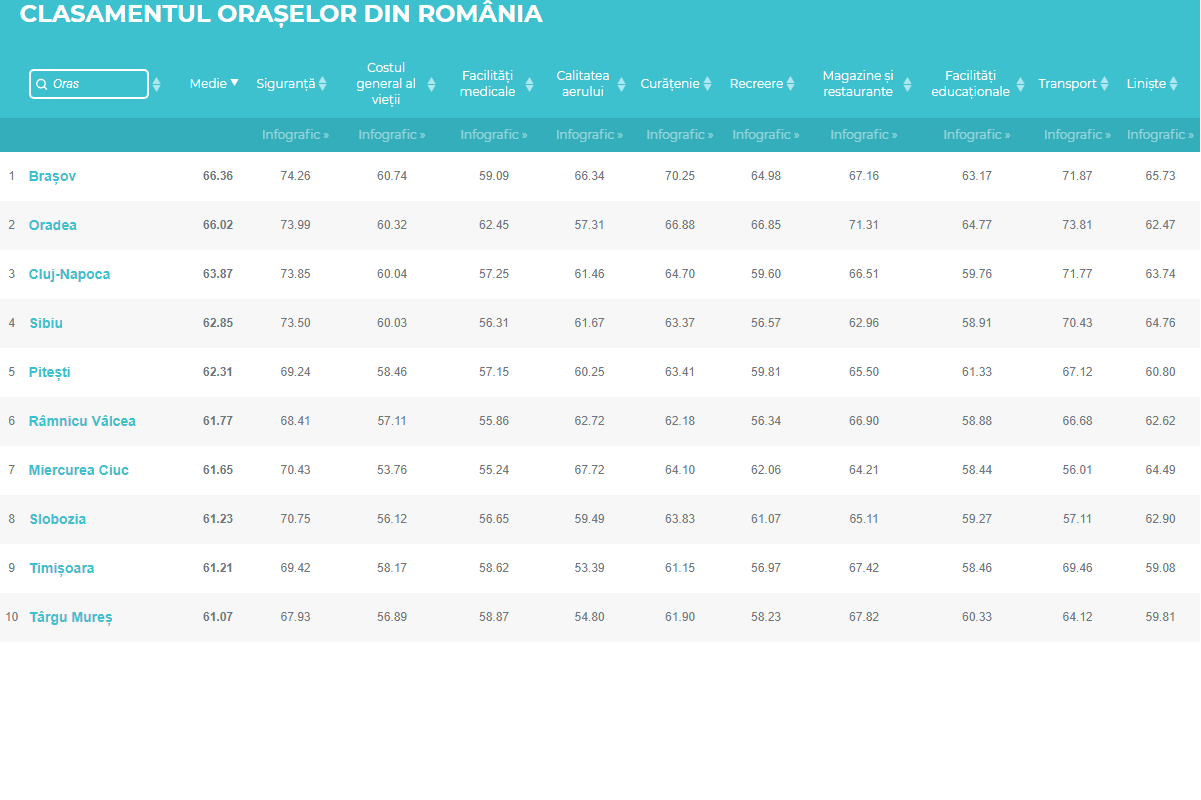
Task: Select Timișoara average score 61.21
Action: 218,568
